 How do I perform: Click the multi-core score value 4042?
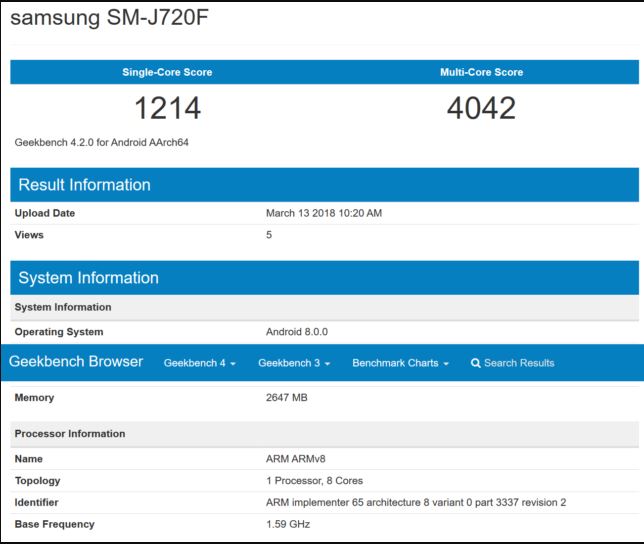(x=481, y=108)
